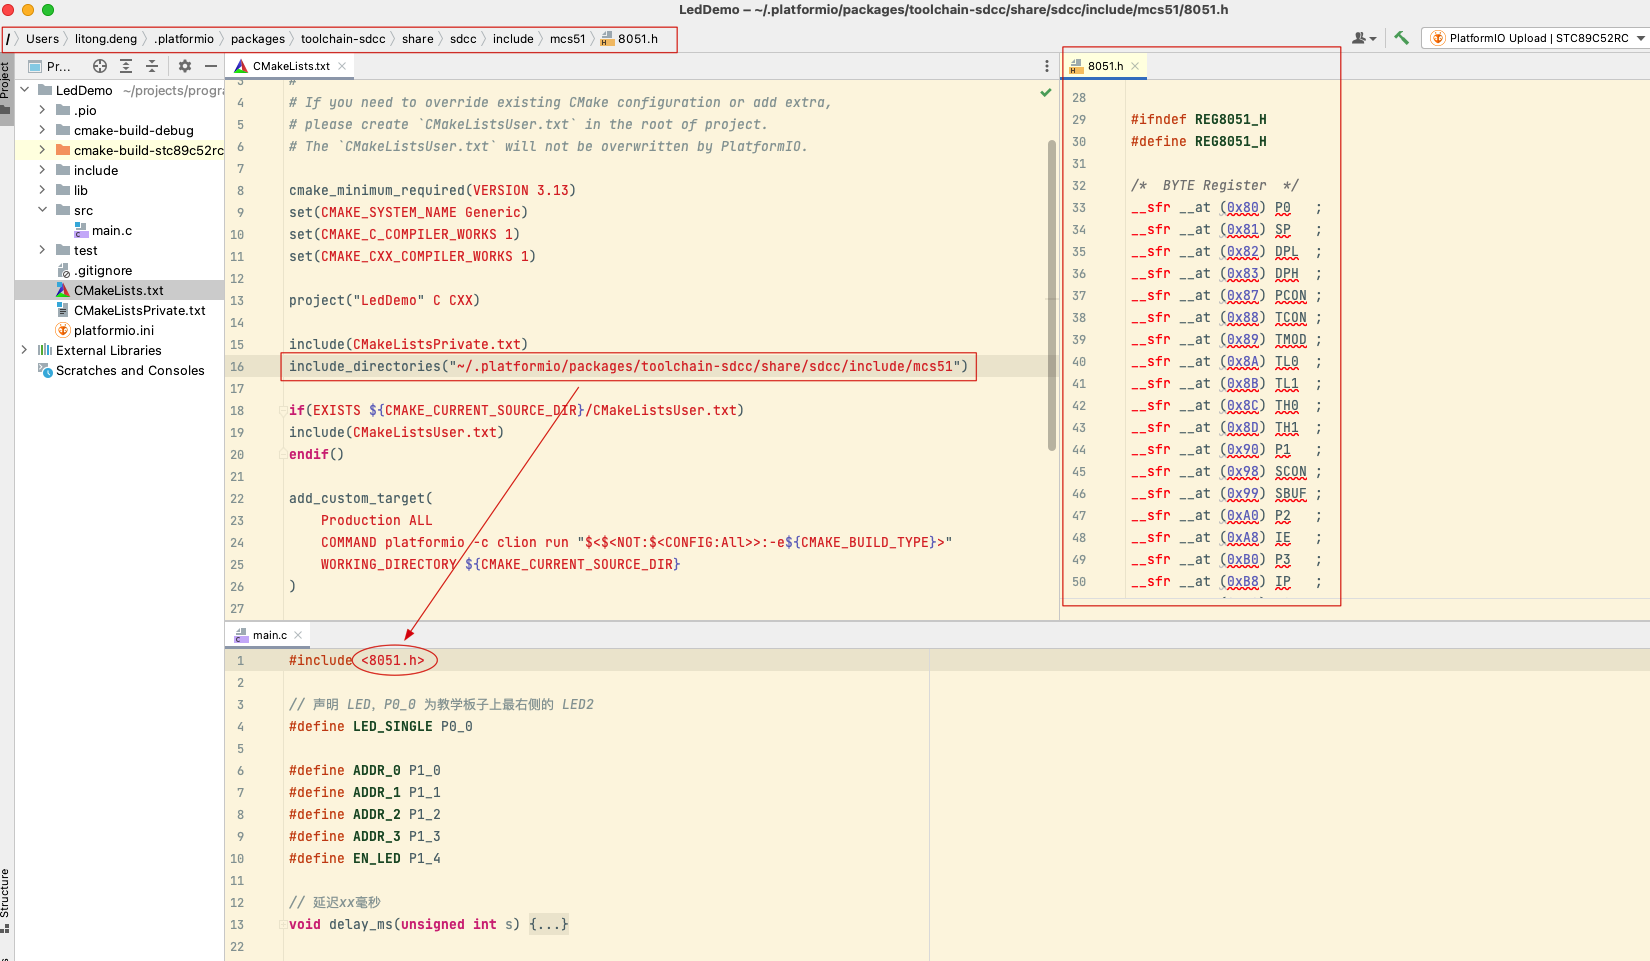The image size is (1650, 961).
Task: Select main.c in the project tree
Action: [111, 230]
